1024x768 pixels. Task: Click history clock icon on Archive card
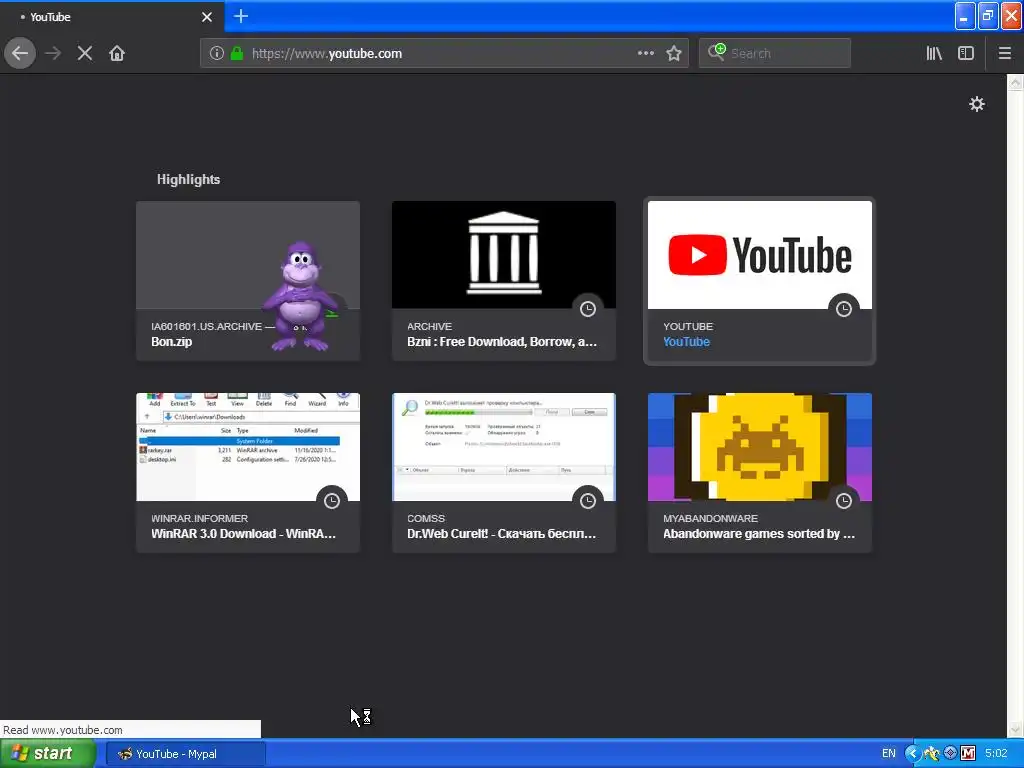pyautogui.click(x=588, y=309)
